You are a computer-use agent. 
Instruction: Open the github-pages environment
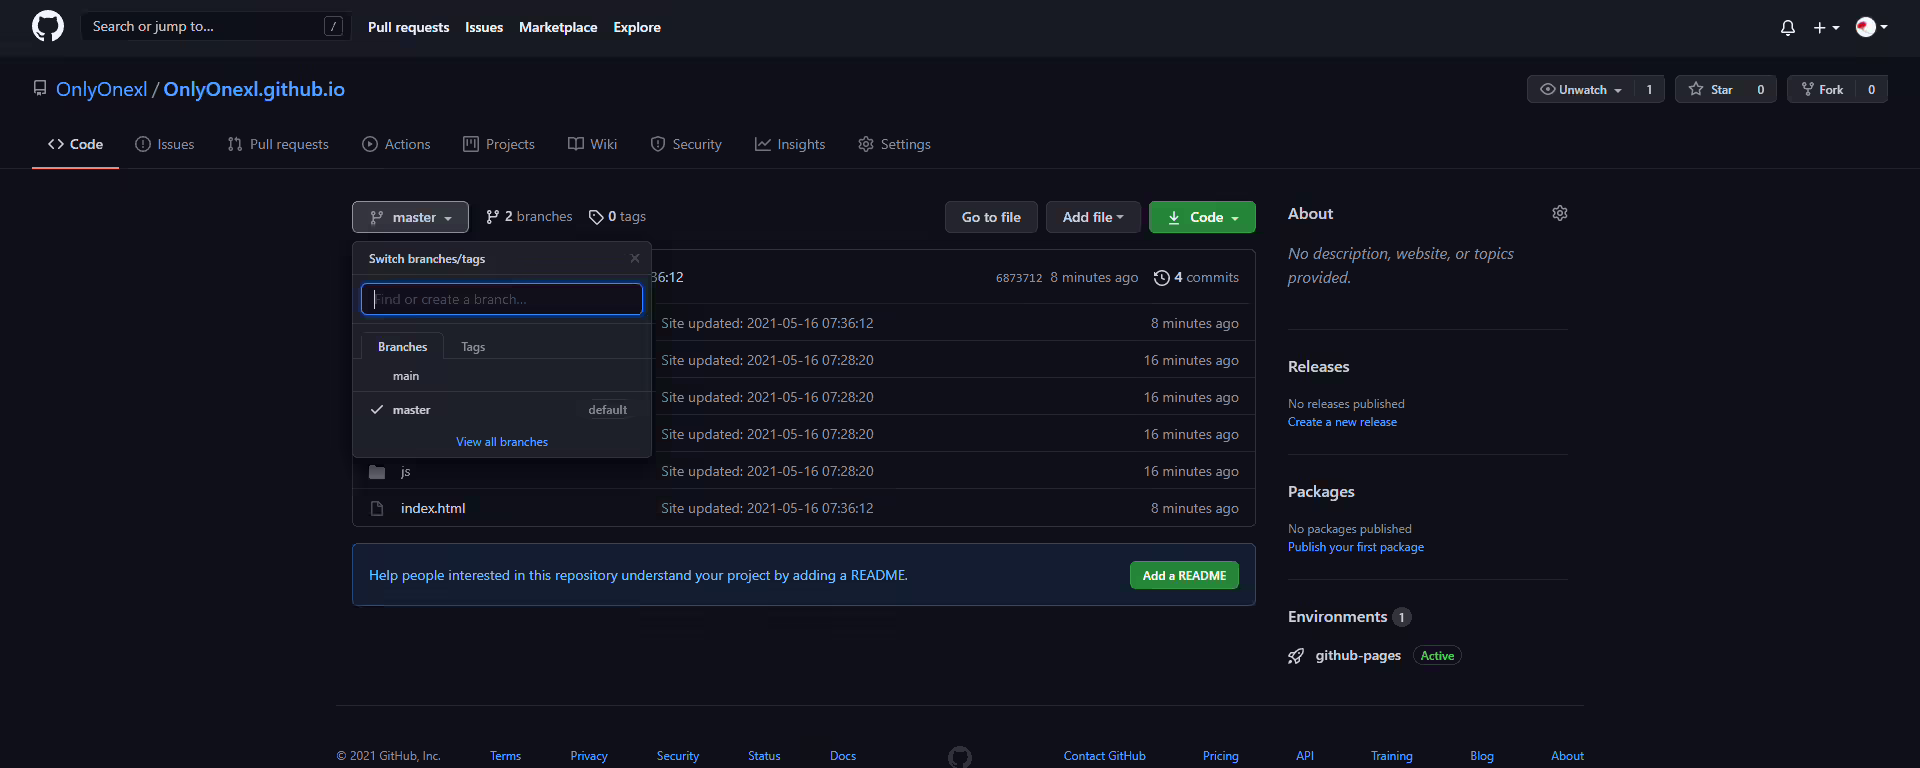click(1358, 655)
